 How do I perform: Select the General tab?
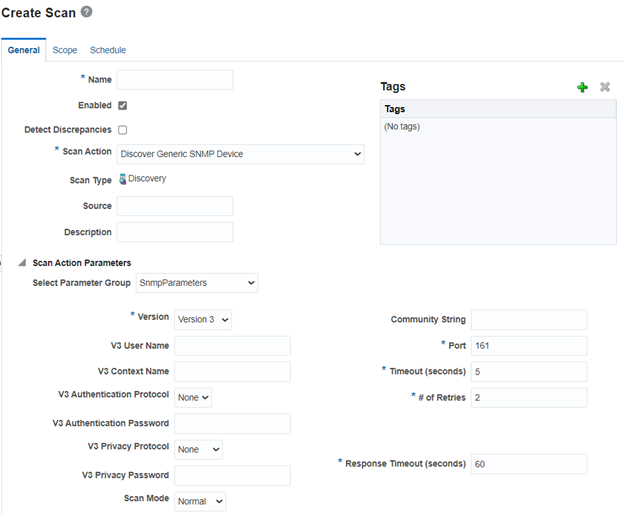(x=24, y=50)
